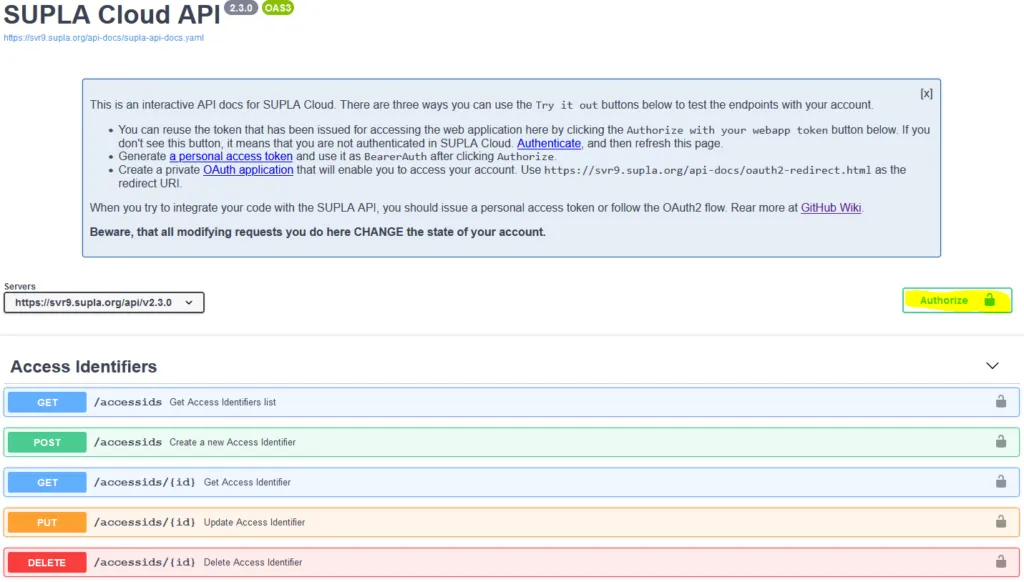Screen dimensions: 1024x582
Task: Click the green Authorize button
Action: pyautogui.click(x=957, y=300)
